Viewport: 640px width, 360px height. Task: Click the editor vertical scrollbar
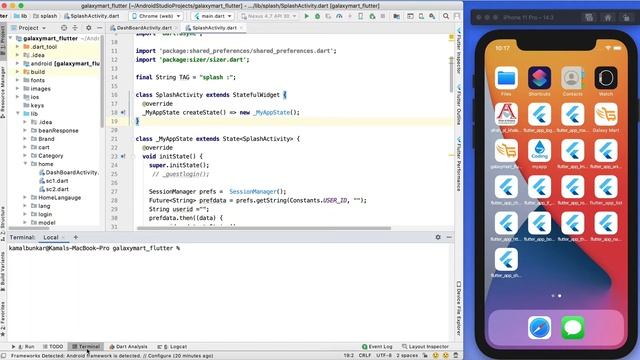pos(451,74)
